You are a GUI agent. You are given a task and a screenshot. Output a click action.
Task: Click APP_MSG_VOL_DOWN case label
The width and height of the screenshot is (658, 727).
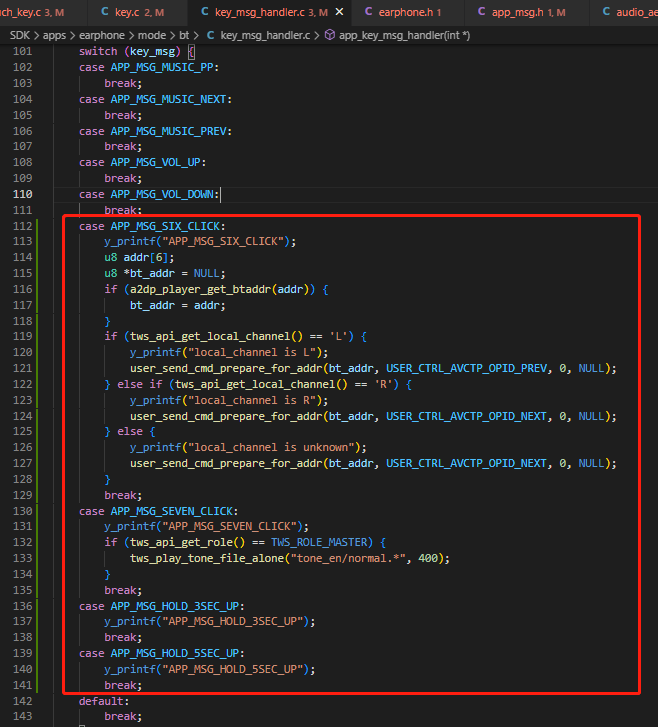(x=162, y=194)
